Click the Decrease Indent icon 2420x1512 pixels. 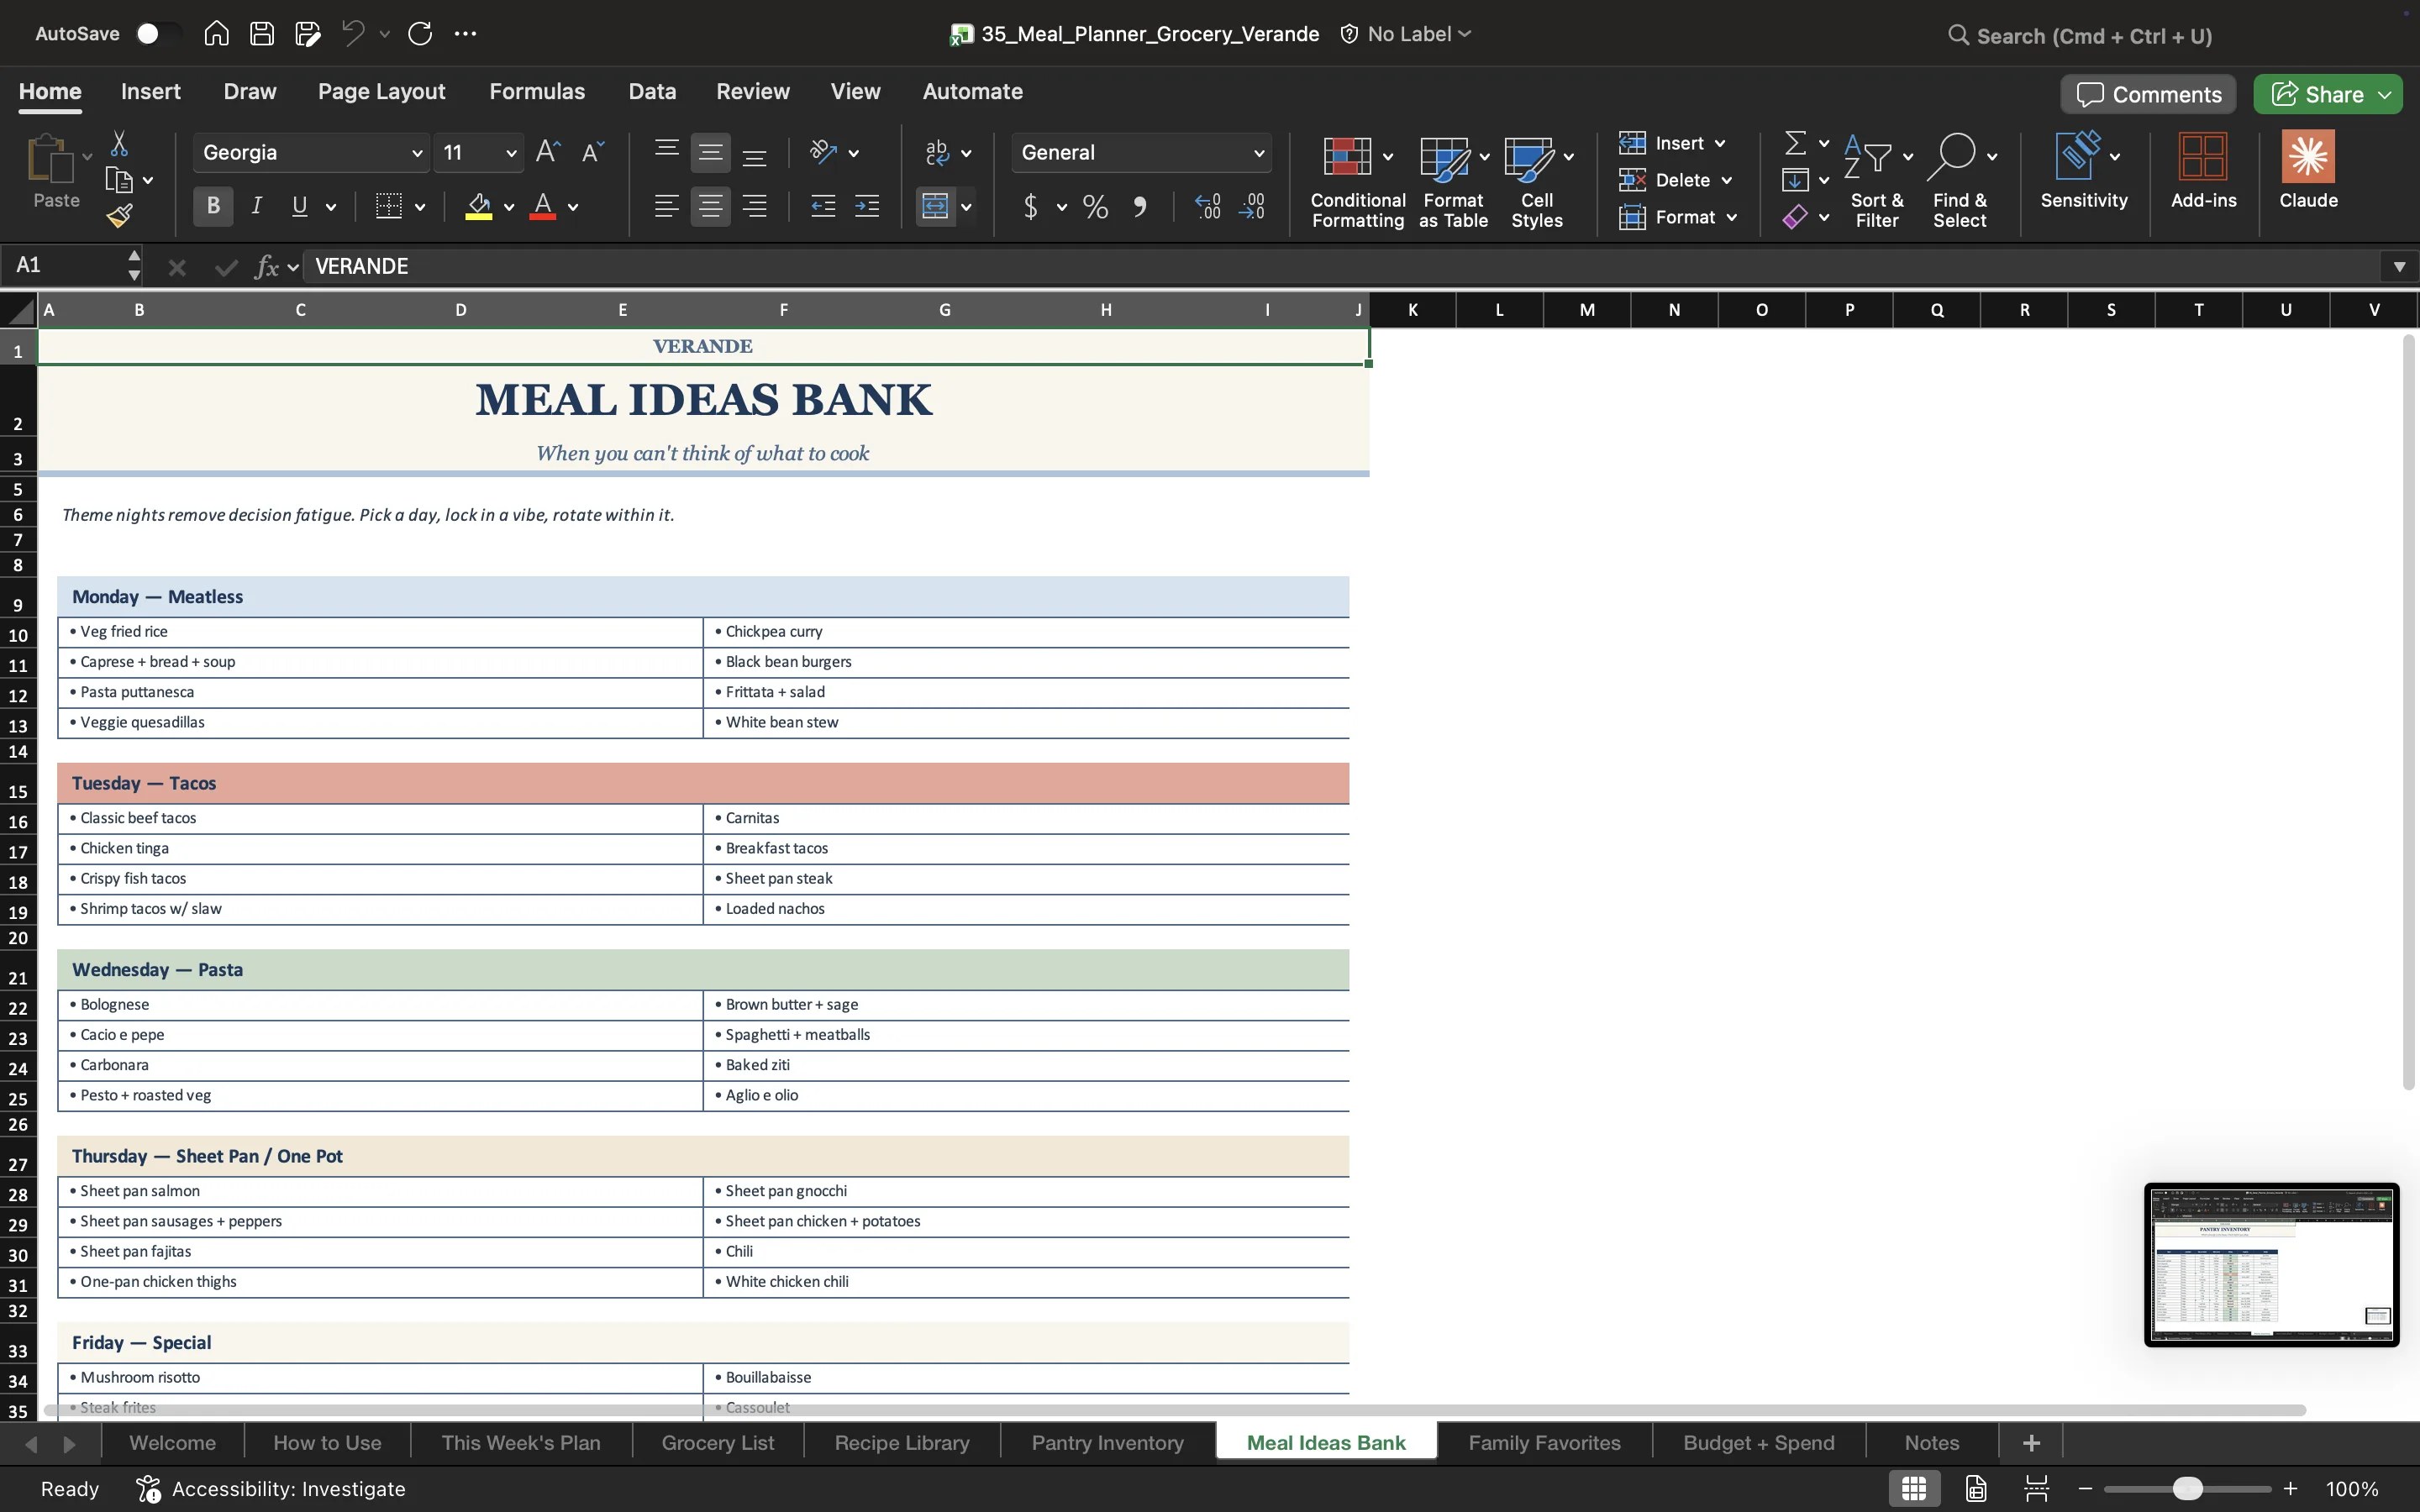[823, 206]
